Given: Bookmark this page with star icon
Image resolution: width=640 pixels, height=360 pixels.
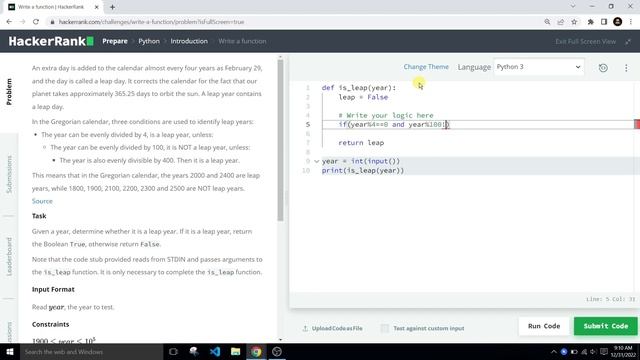Looking at the screenshot, I should (x=574, y=22).
